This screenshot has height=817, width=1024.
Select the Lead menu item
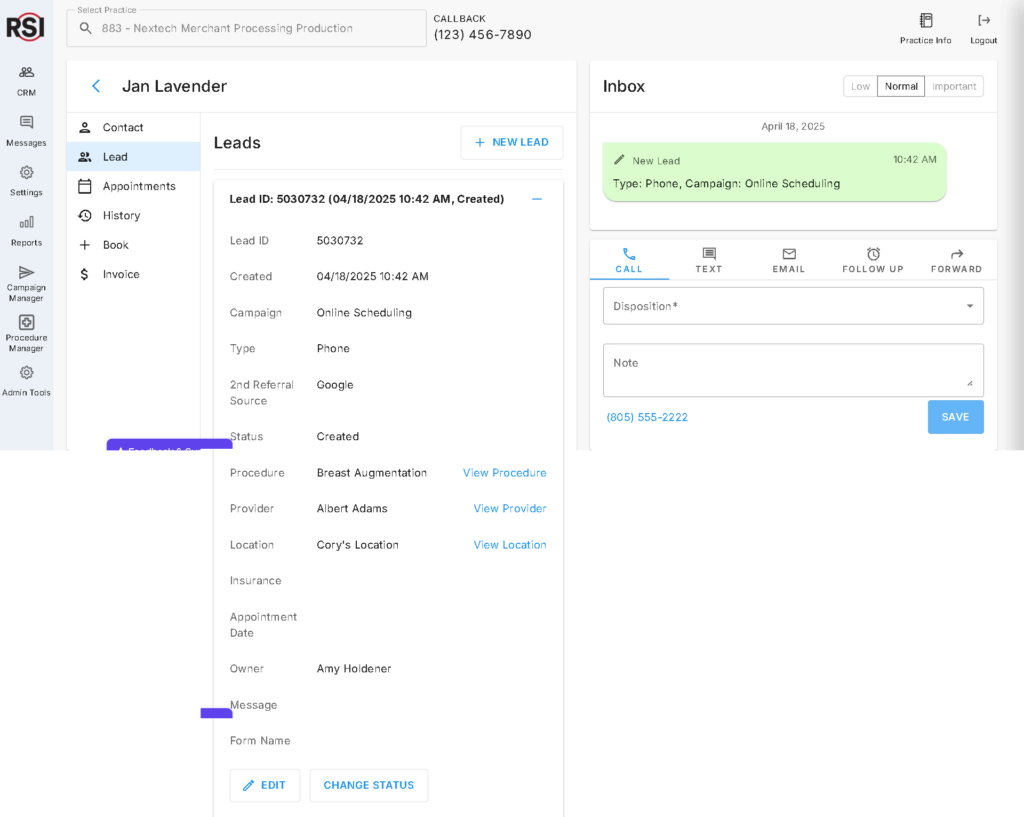point(133,157)
